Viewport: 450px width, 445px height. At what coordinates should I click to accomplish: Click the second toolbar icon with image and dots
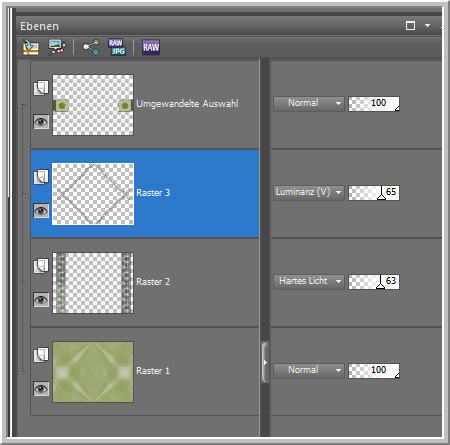57,47
